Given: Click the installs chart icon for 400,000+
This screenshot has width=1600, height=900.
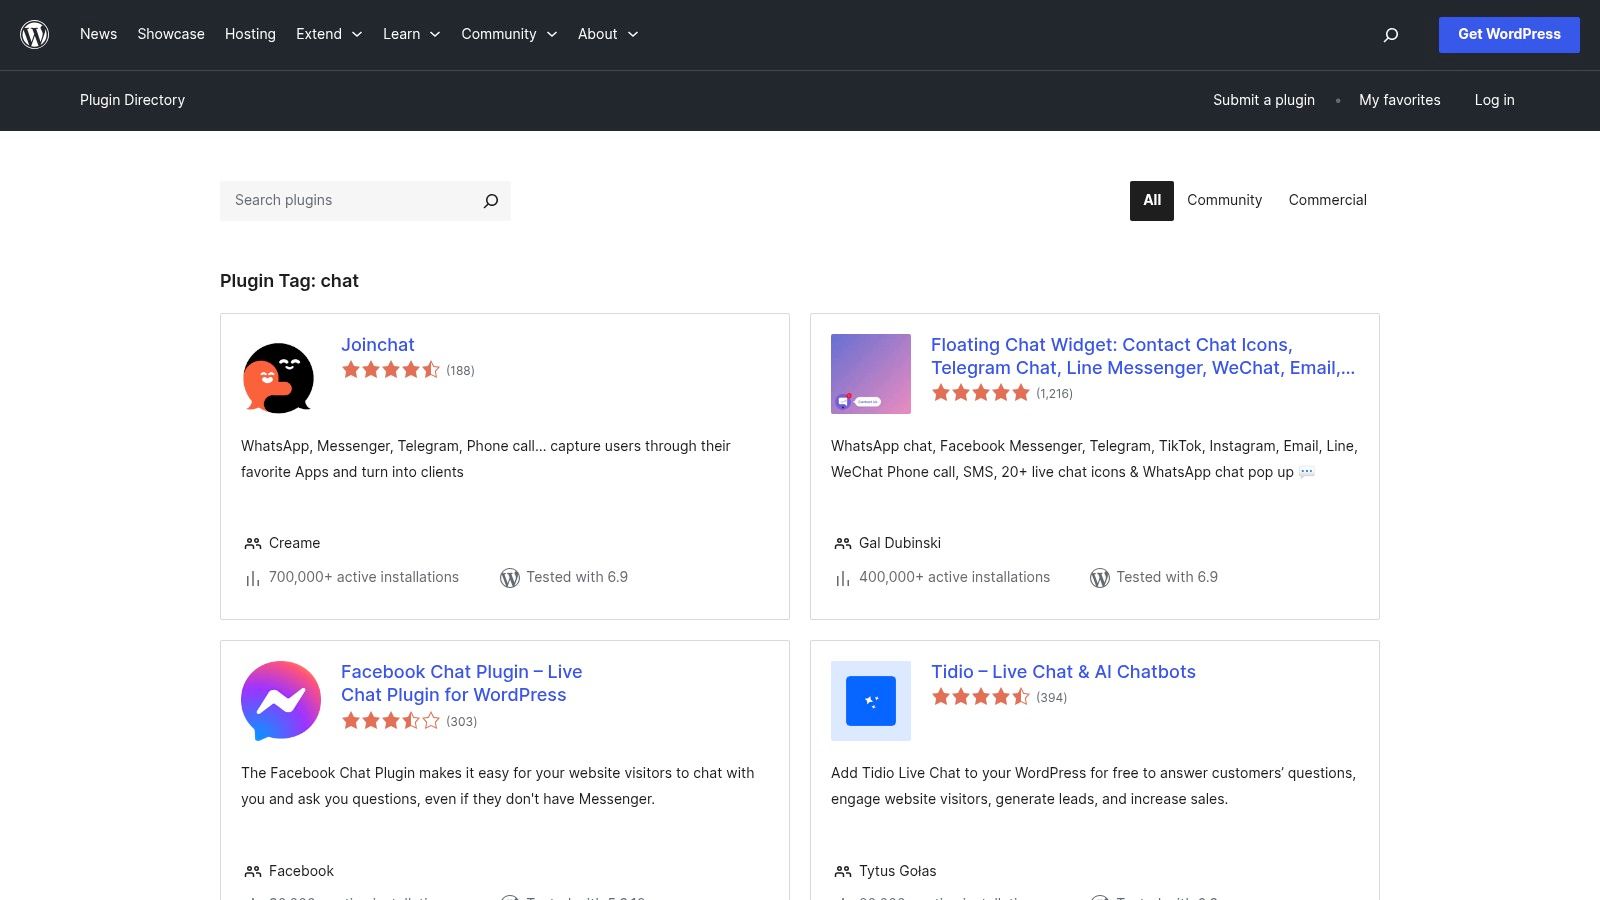Looking at the screenshot, I should point(843,578).
